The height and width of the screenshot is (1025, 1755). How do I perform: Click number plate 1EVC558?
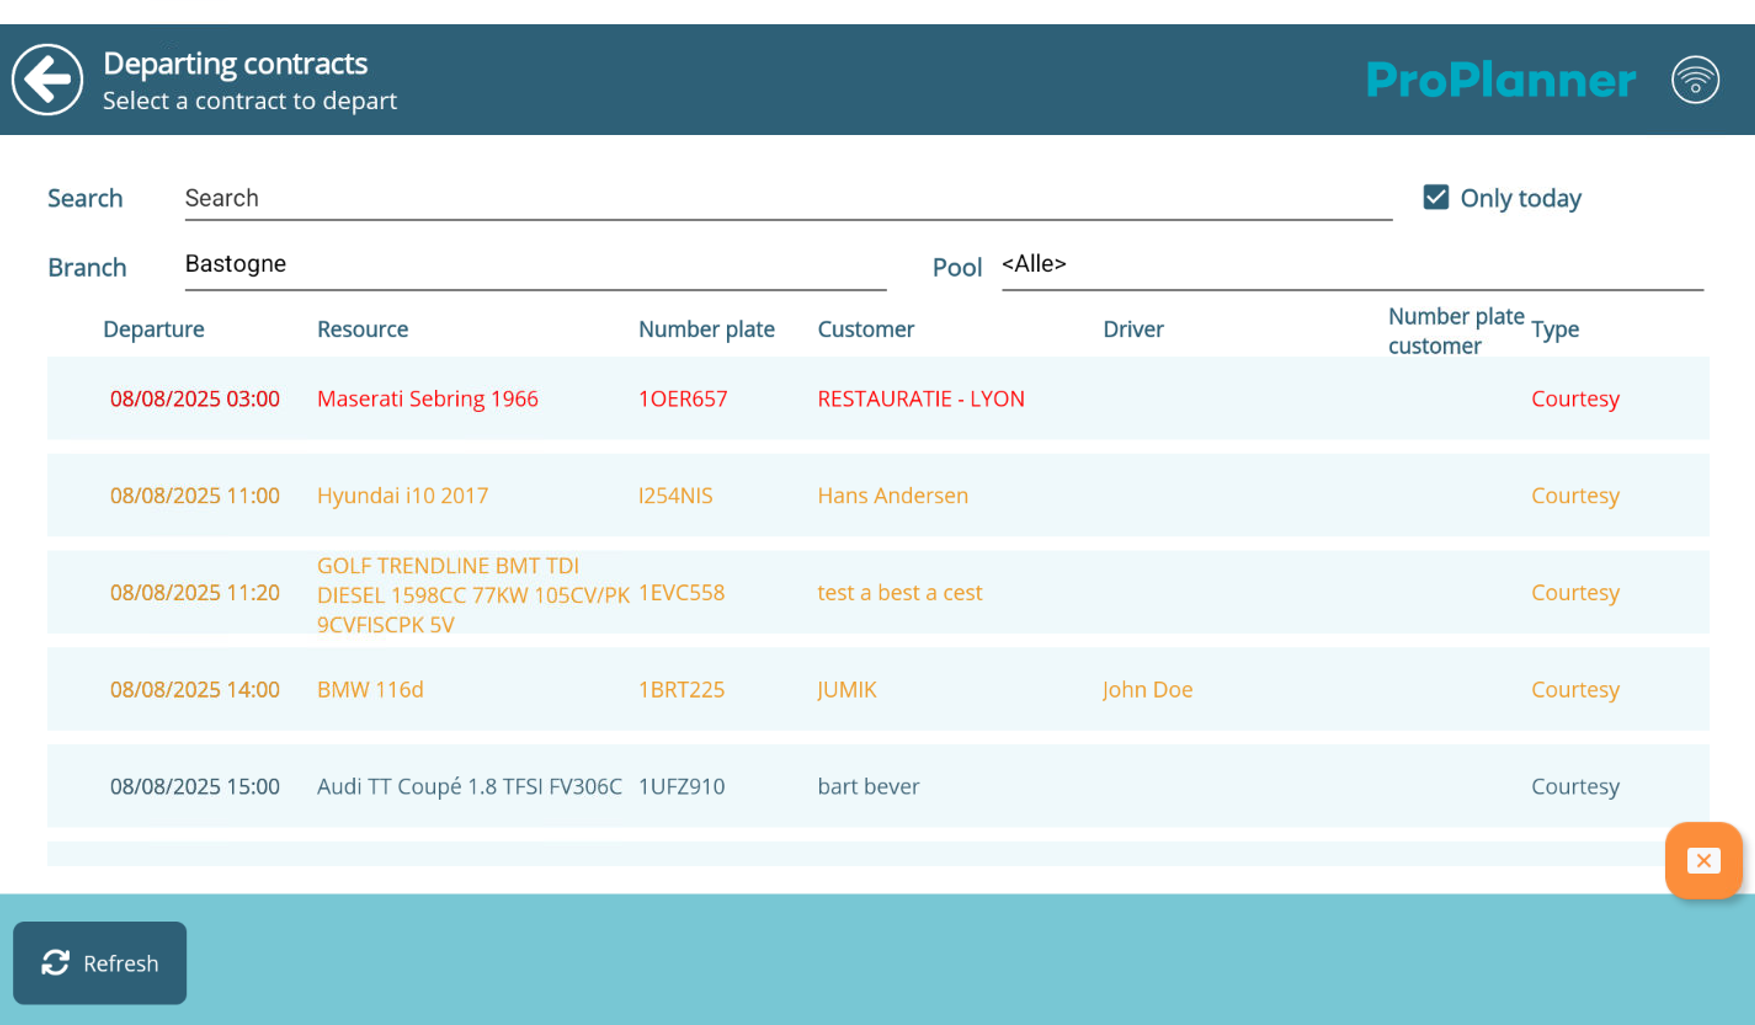[682, 592]
